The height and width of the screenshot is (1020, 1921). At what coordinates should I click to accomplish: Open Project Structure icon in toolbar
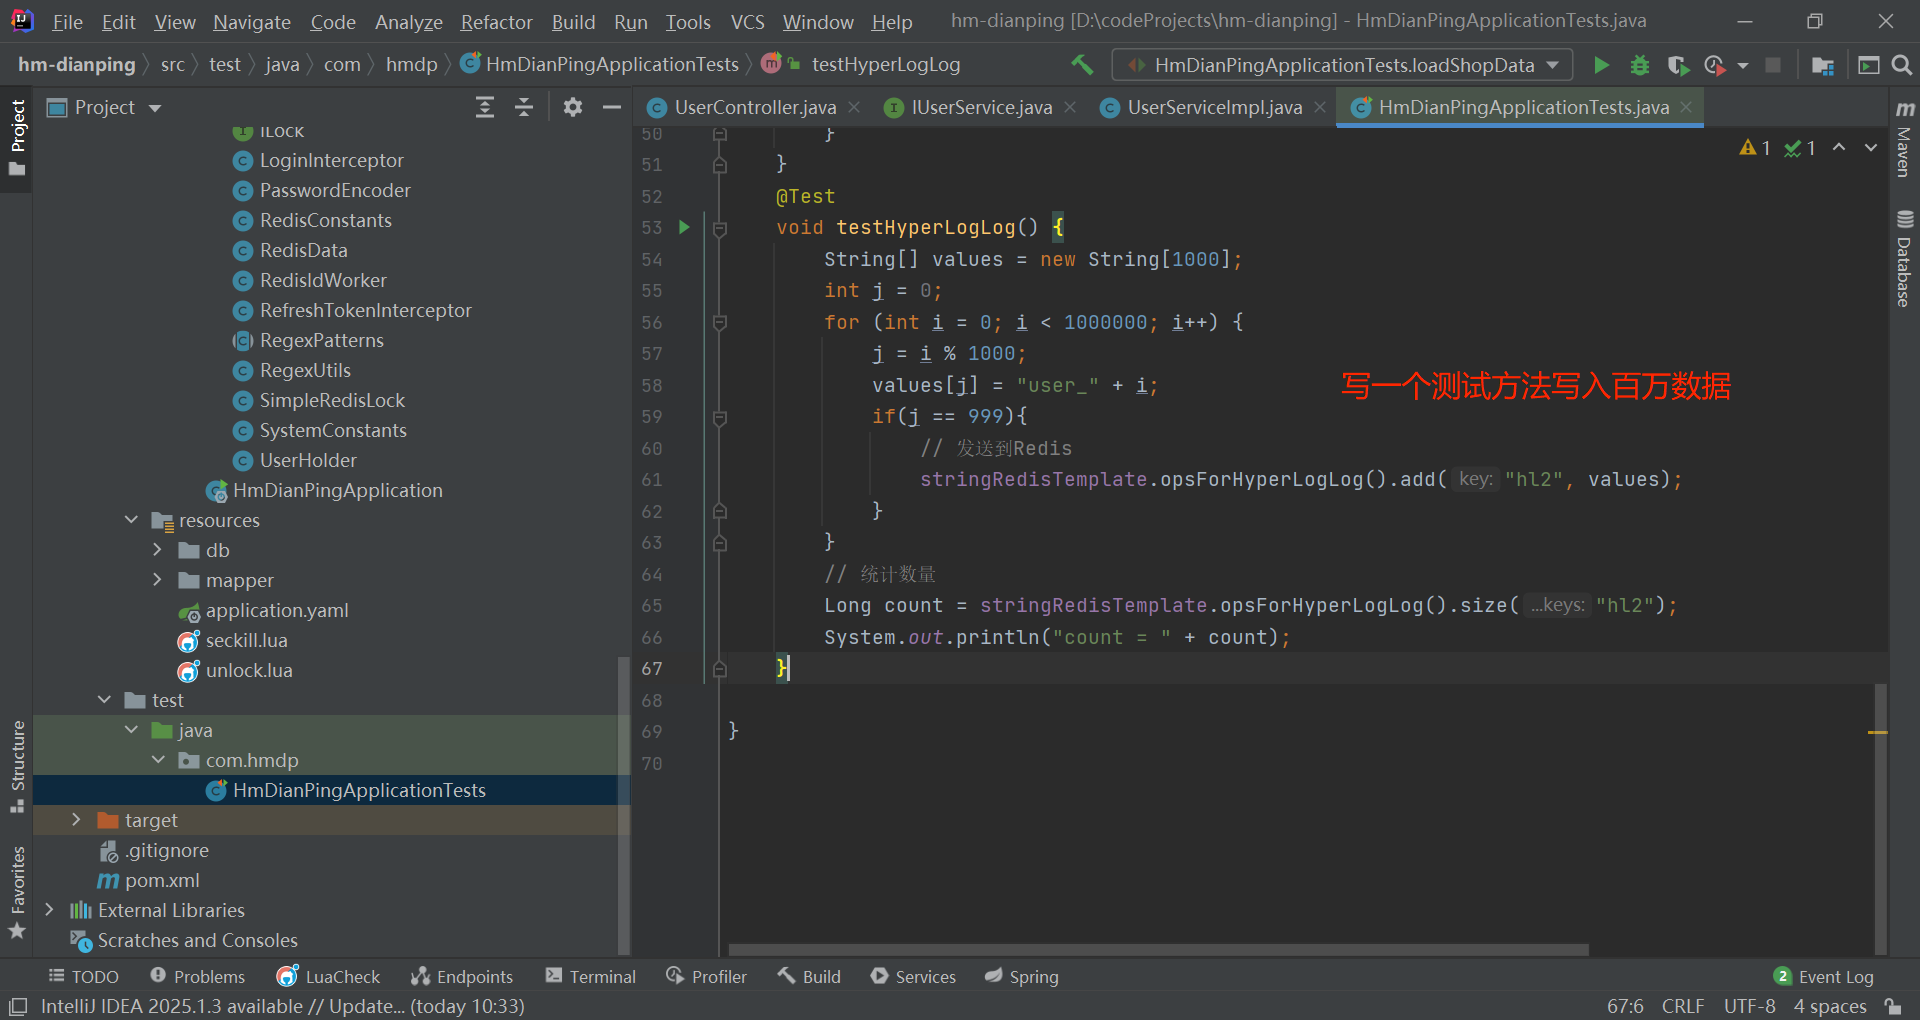tap(1822, 65)
